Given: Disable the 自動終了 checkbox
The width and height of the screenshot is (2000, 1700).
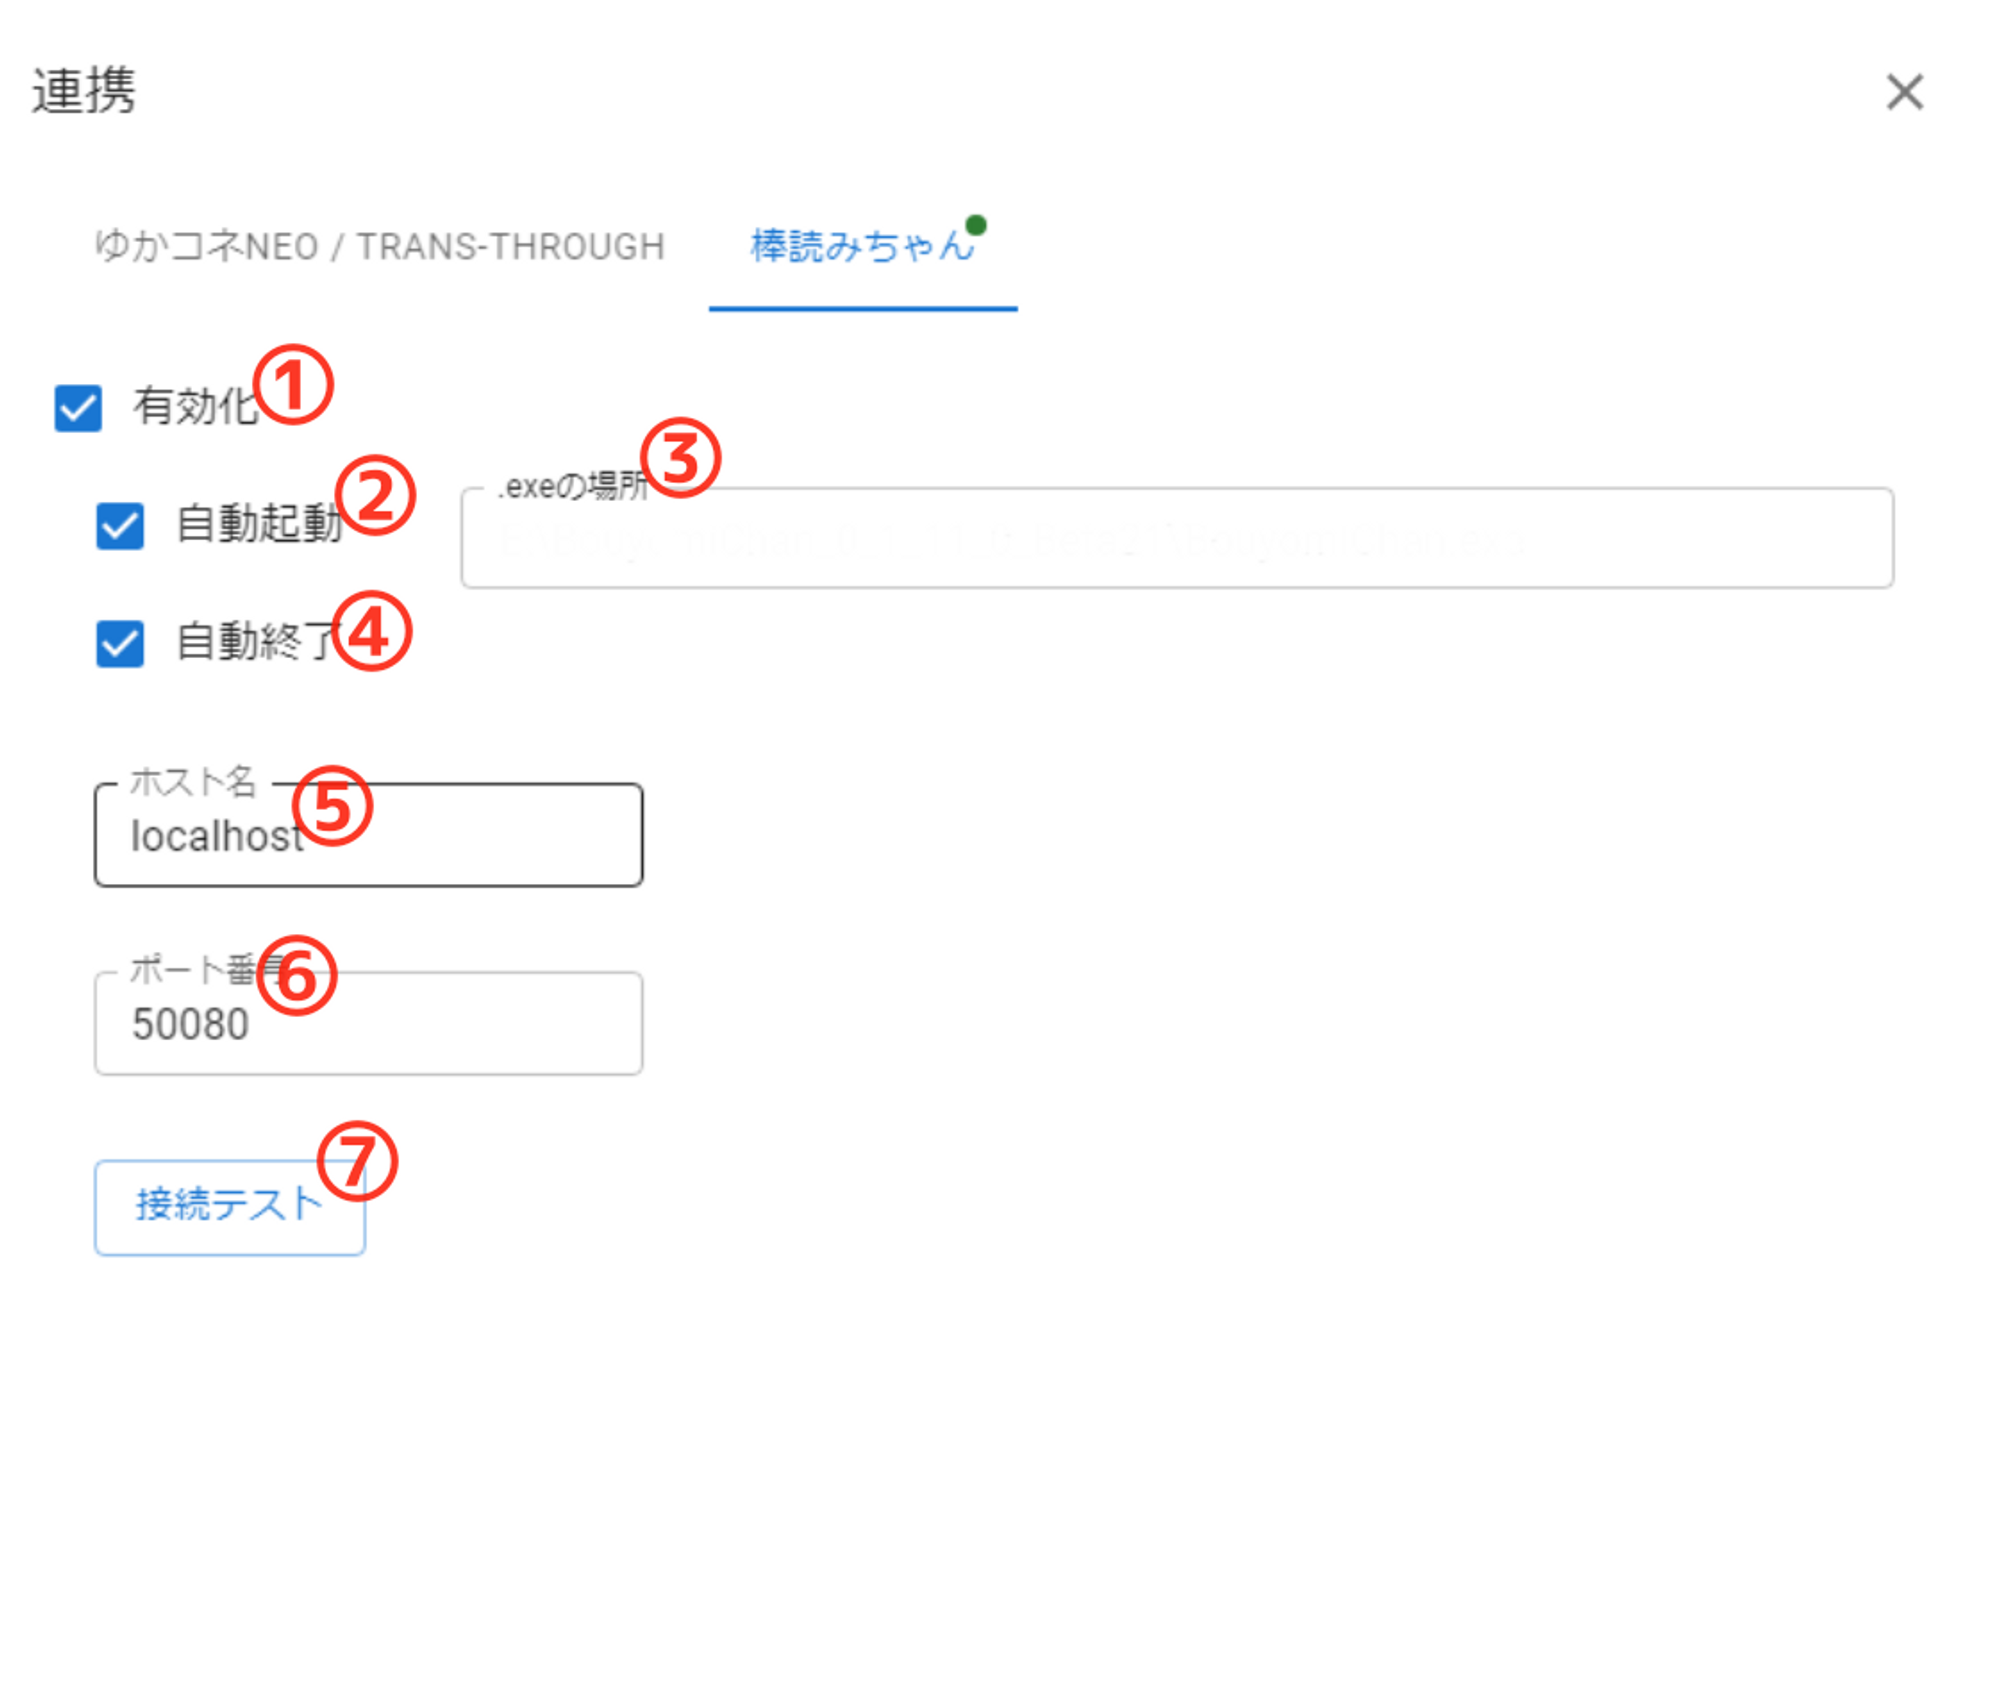Looking at the screenshot, I should tap(120, 643).
